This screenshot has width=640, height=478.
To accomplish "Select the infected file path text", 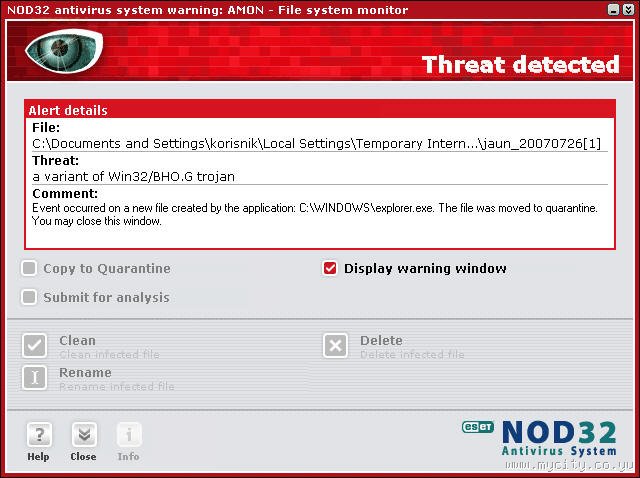I will [316, 144].
